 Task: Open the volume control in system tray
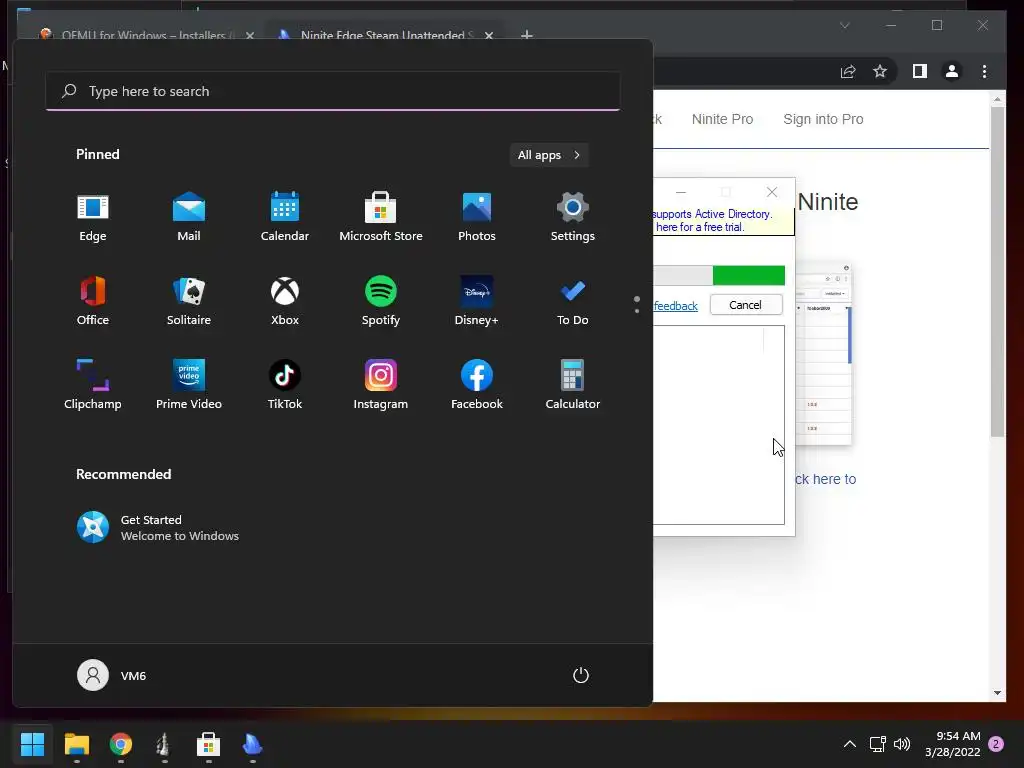pyautogui.click(x=902, y=744)
